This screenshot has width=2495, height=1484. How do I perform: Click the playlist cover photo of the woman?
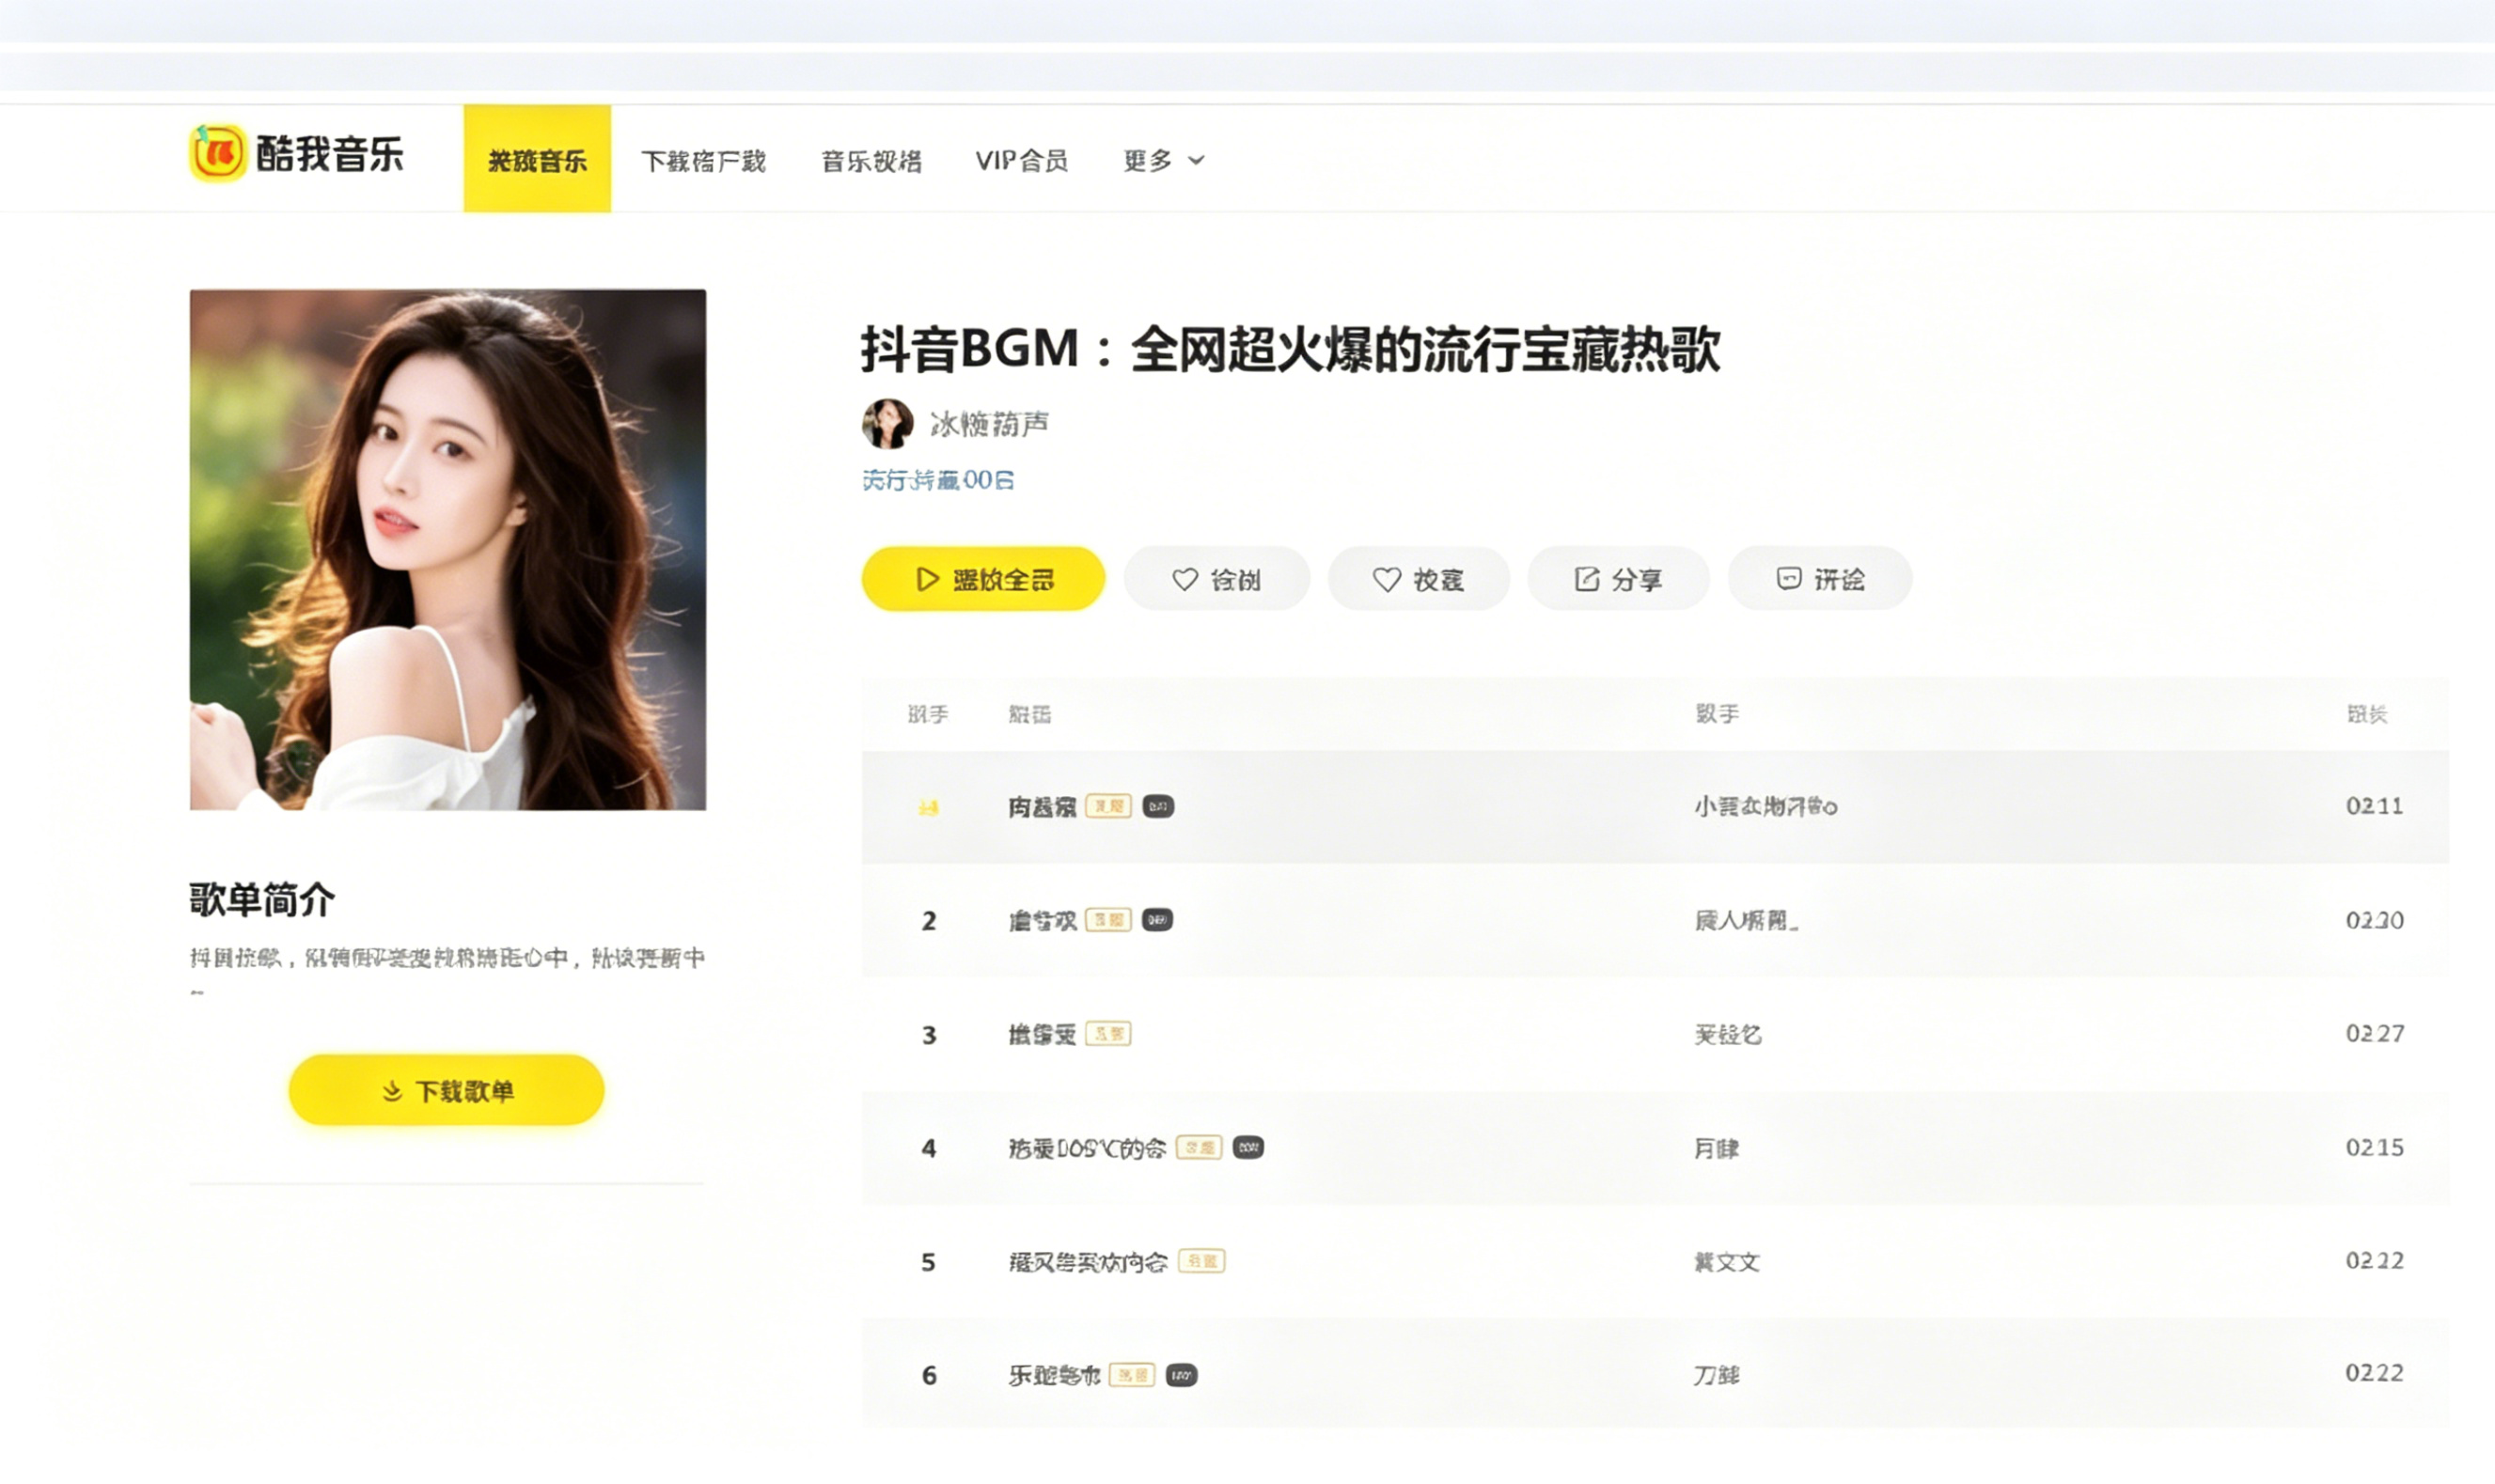coord(448,549)
